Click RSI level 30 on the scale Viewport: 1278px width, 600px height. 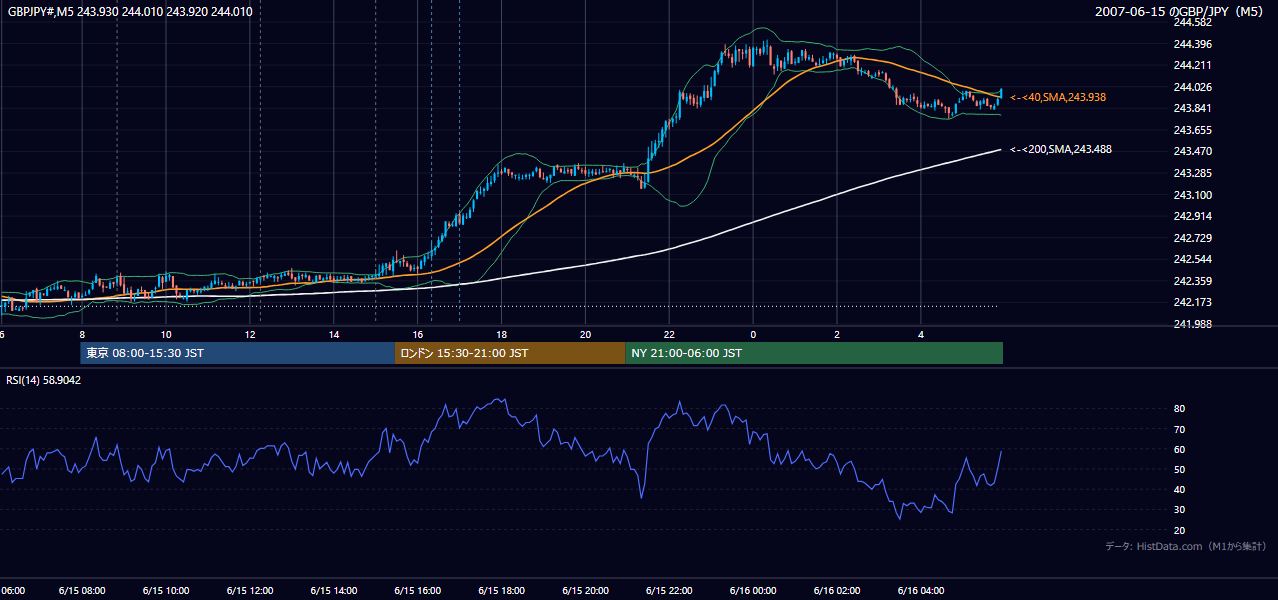tap(1180, 509)
